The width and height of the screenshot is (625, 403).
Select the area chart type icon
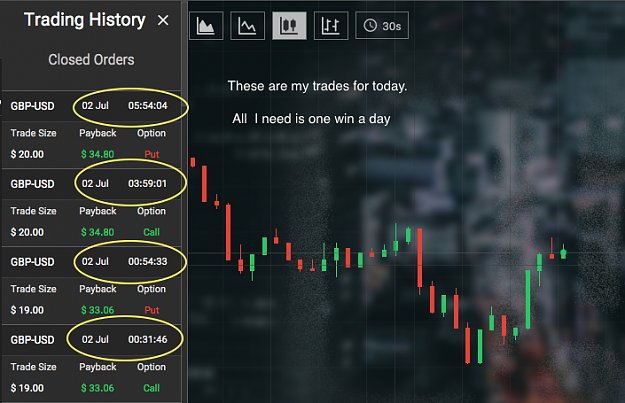click(206, 26)
